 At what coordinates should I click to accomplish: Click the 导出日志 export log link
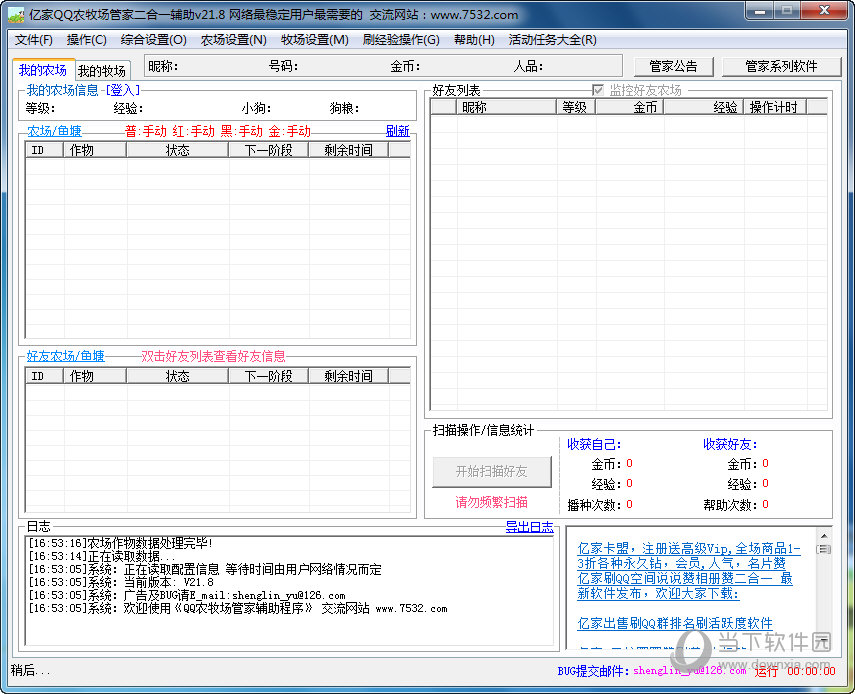[529, 527]
